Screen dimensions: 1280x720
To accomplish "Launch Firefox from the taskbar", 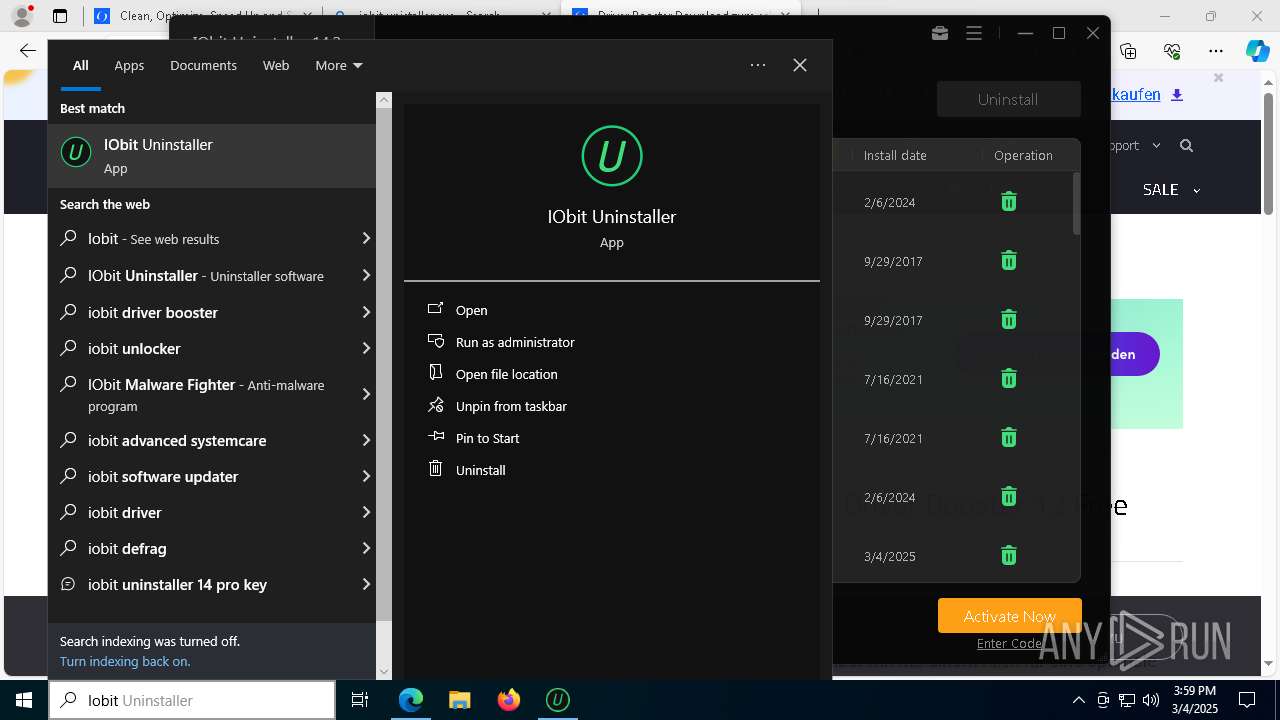I will pos(509,700).
